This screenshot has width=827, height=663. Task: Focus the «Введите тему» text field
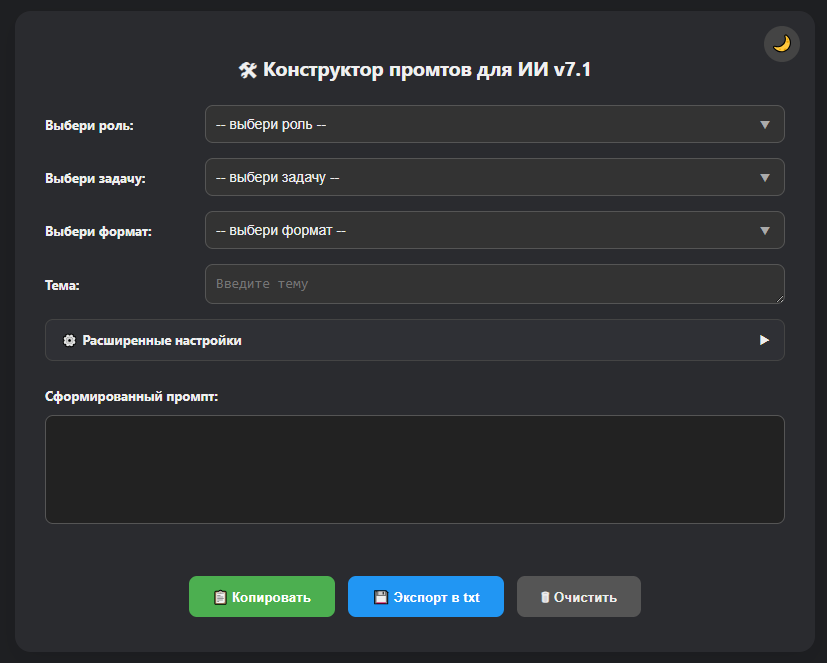480,284
